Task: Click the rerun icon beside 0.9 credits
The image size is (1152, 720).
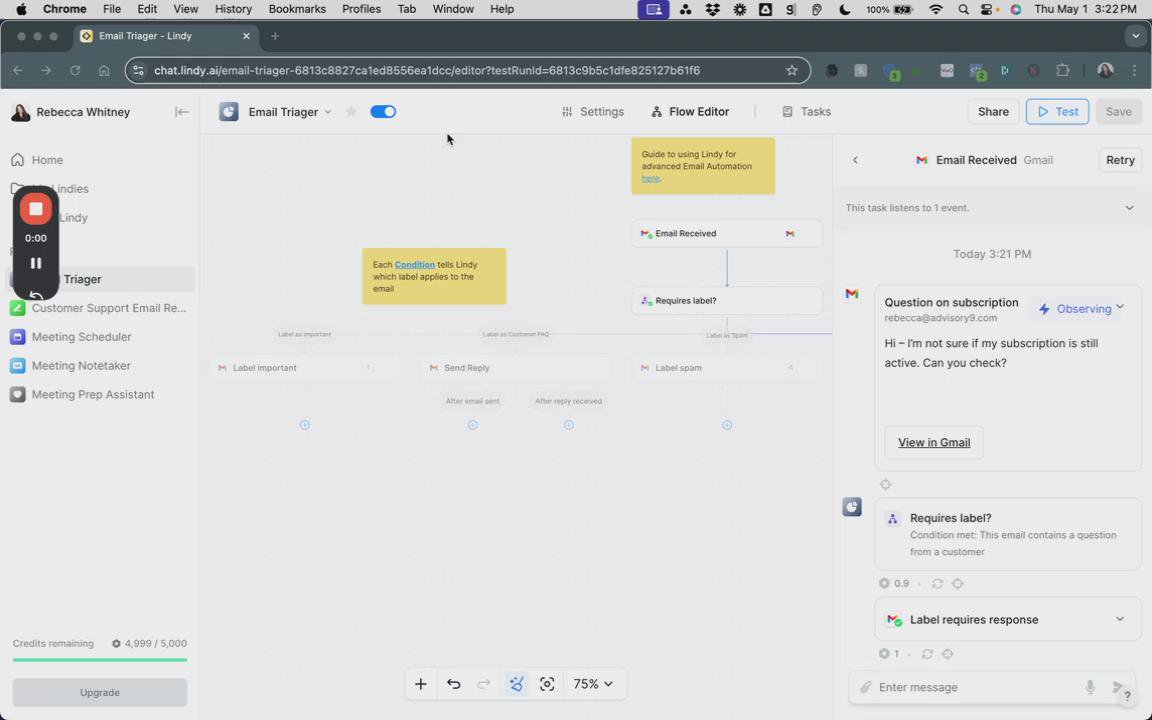Action: pos(937,583)
